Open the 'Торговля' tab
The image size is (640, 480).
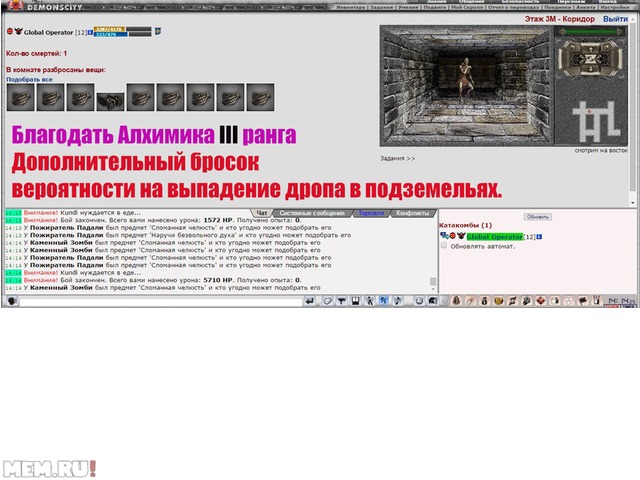click(371, 213)
